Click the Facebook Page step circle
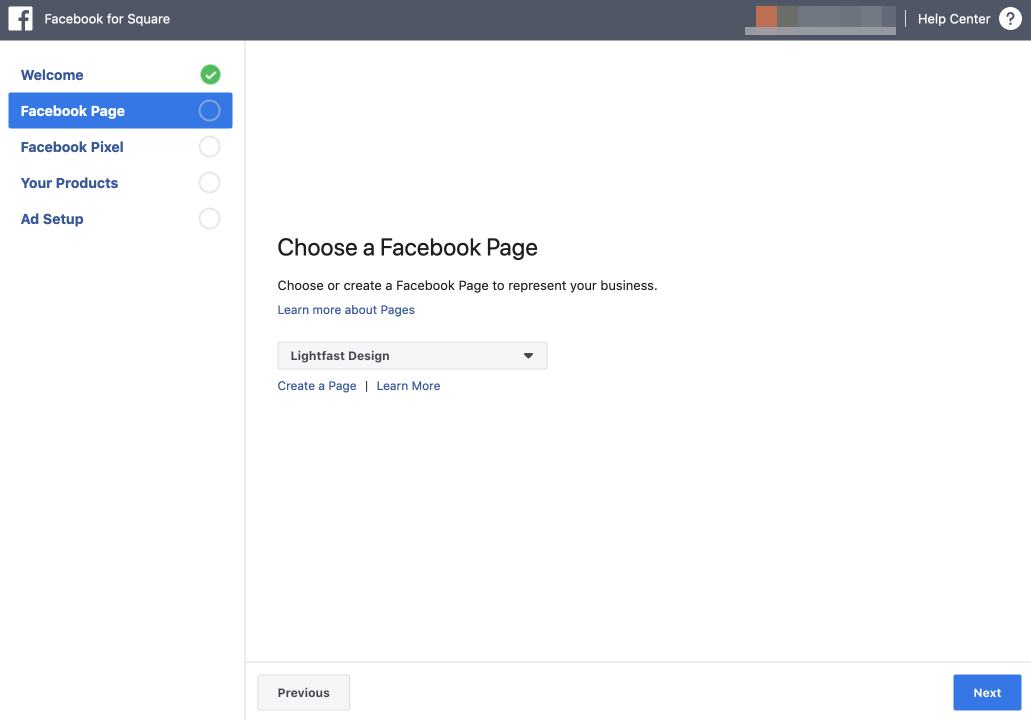Screen dimensions: 1031x720 [x=210, y=110]
